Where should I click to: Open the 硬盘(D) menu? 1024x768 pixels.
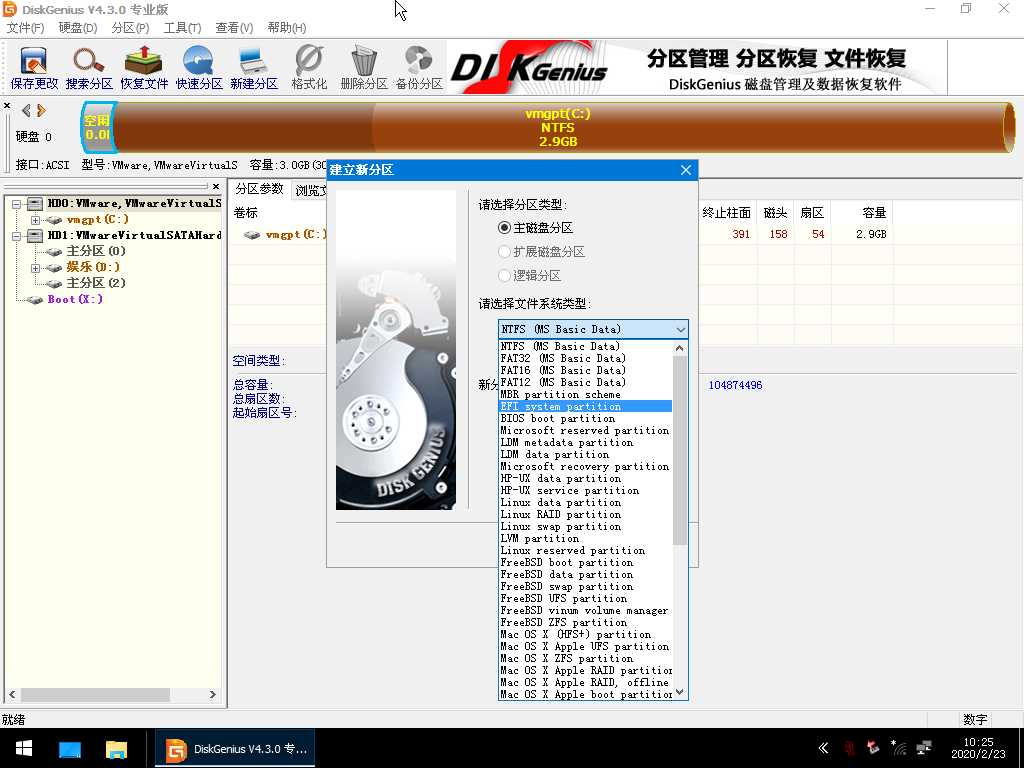(x=78, y=27)
